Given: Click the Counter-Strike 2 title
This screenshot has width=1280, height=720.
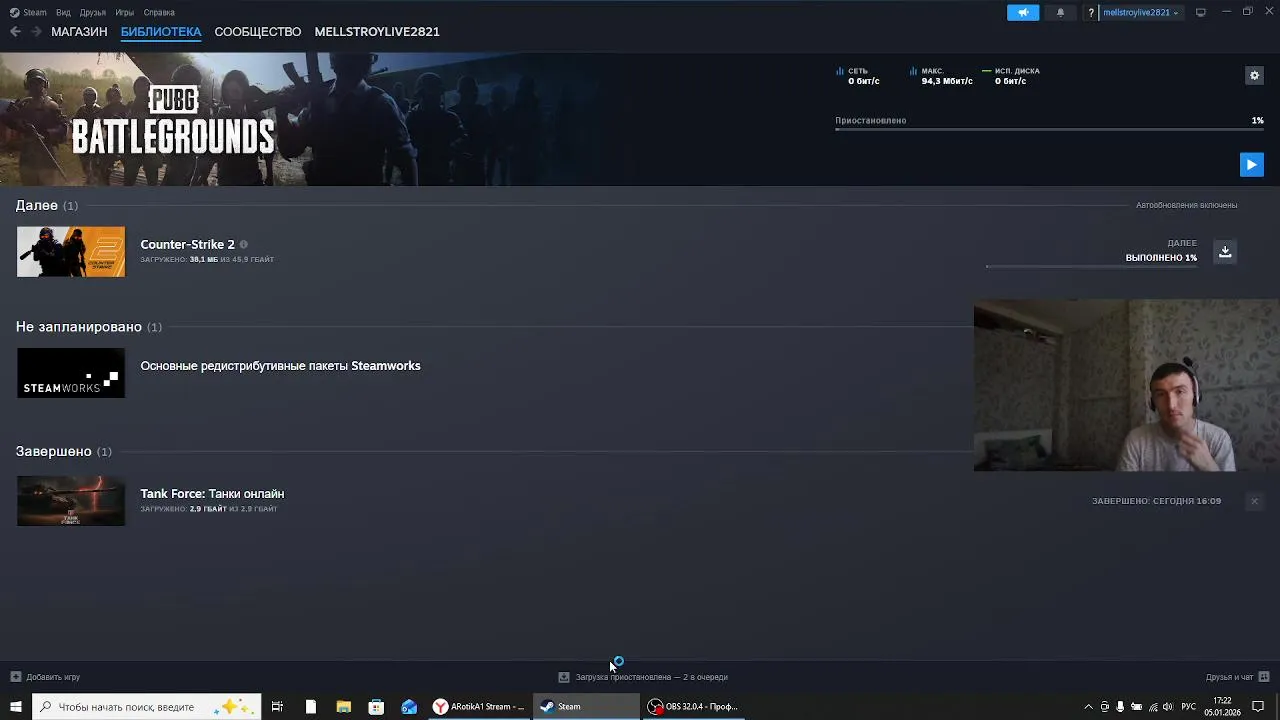Looking at the screenshot, I should coord(187,244).
